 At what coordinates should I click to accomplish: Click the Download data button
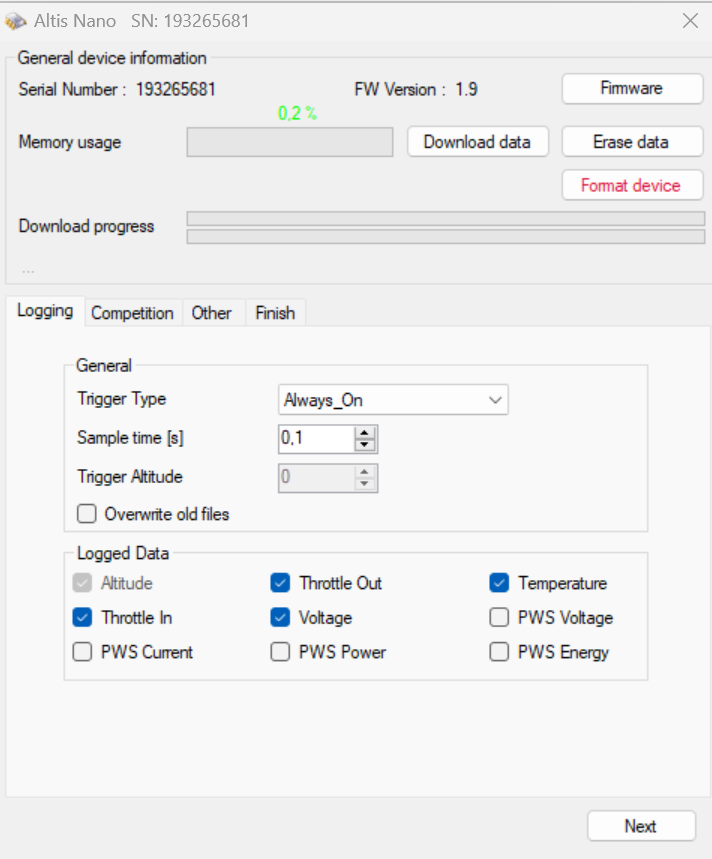tap(478, 142)
